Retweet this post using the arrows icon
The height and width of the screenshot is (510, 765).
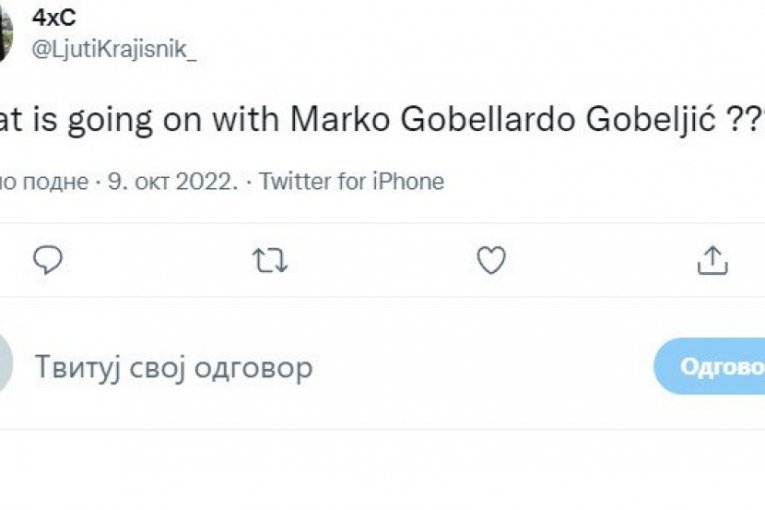269,261
